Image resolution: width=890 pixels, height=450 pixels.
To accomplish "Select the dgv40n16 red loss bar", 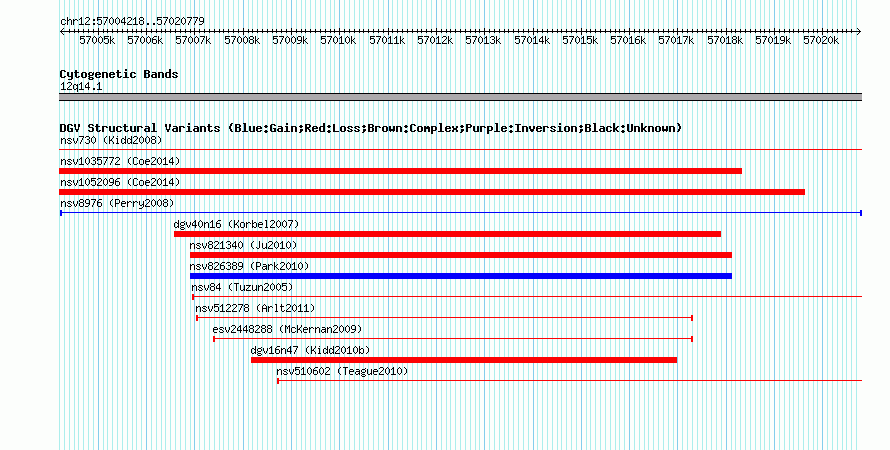I will click(x=447, y=234).
